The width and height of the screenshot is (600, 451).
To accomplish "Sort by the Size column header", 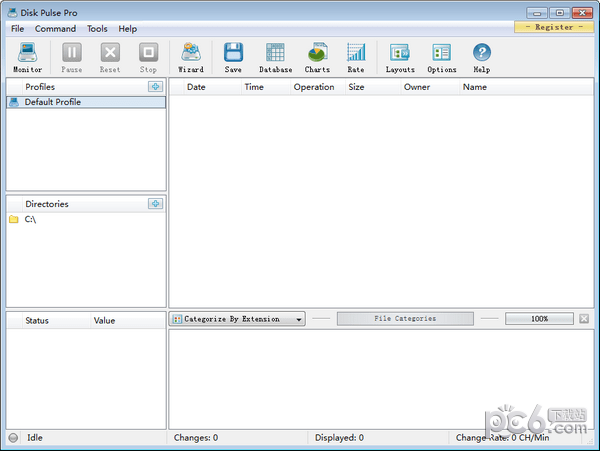I will 373,87.
